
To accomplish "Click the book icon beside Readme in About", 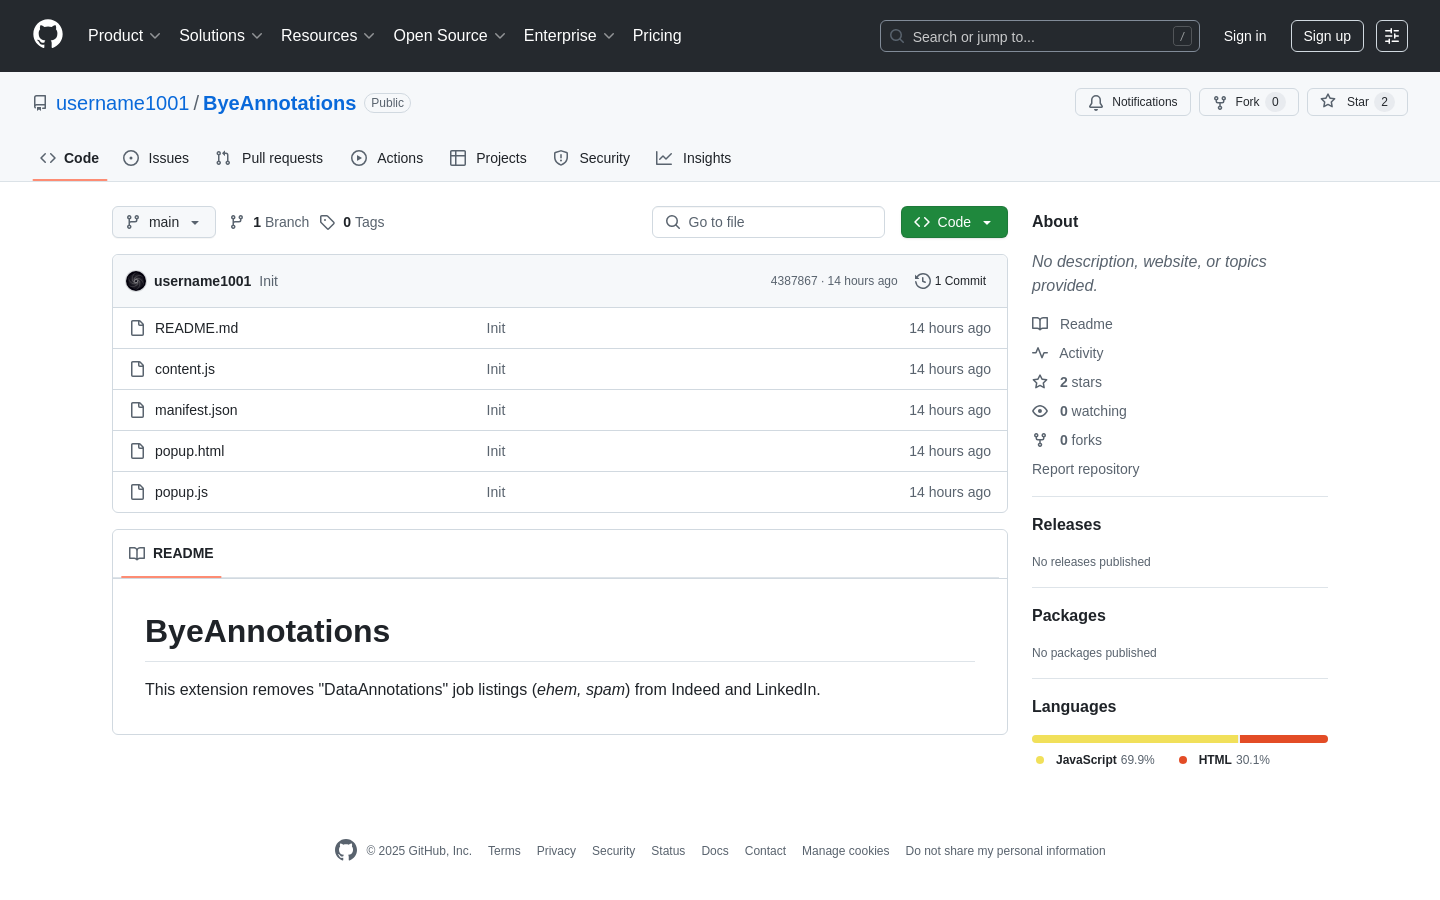I will 1040,324.
